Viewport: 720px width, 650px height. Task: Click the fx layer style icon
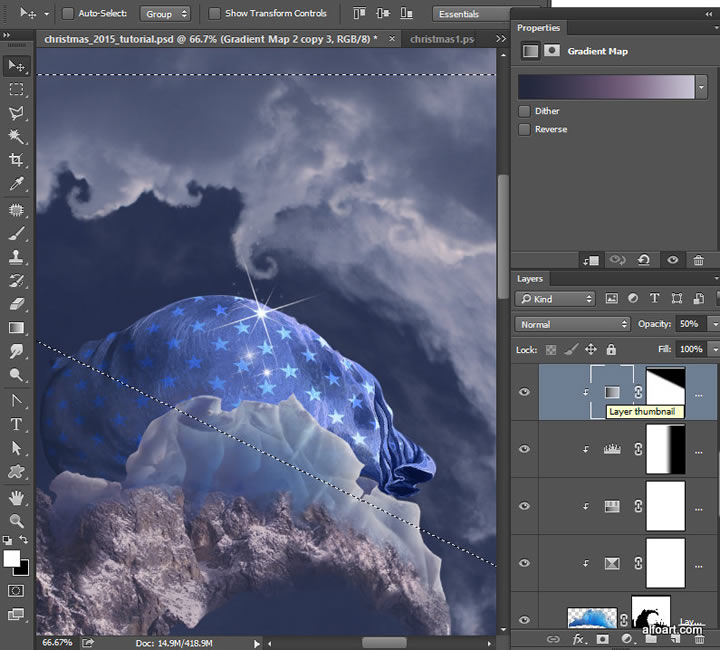(x=578, y=639)
